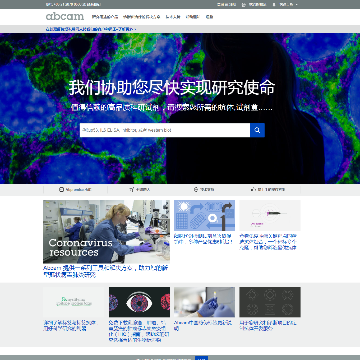Click the fourth quick-links strip icon
The image size is (360, 360).
(x=253, y=189)
